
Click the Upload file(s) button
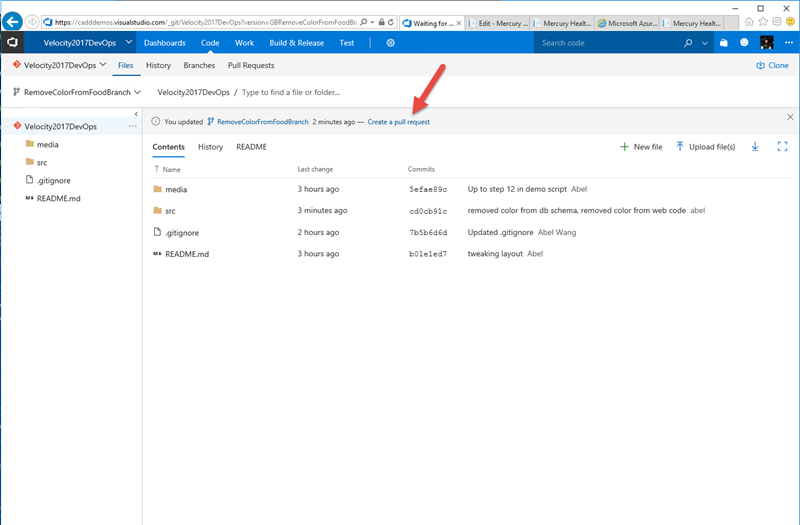[706, 147]
